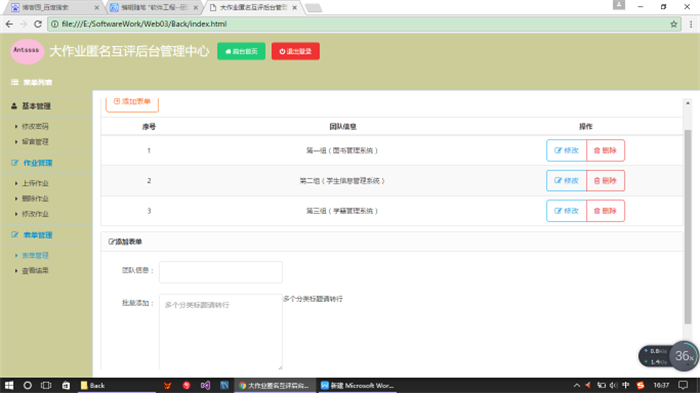Open the Chrome three-dot menu
This screenshot has height=393, width=700.
691,24
